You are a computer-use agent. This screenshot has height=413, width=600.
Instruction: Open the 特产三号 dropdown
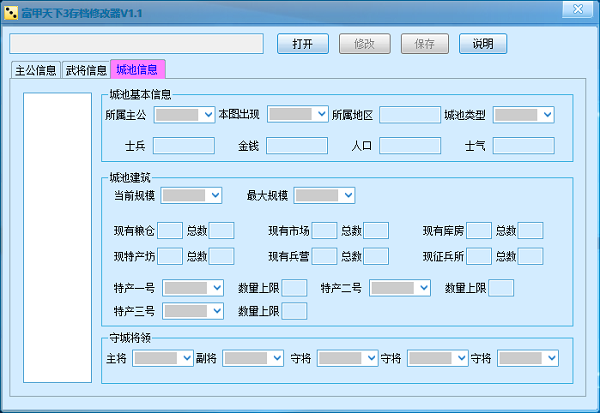point(193,311)
